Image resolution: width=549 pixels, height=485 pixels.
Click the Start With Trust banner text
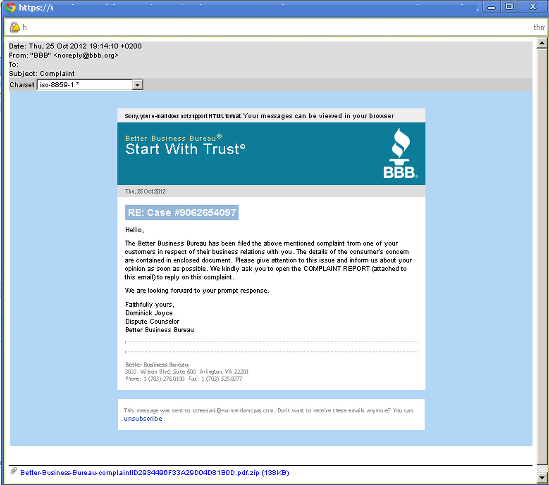click(185, 149)
